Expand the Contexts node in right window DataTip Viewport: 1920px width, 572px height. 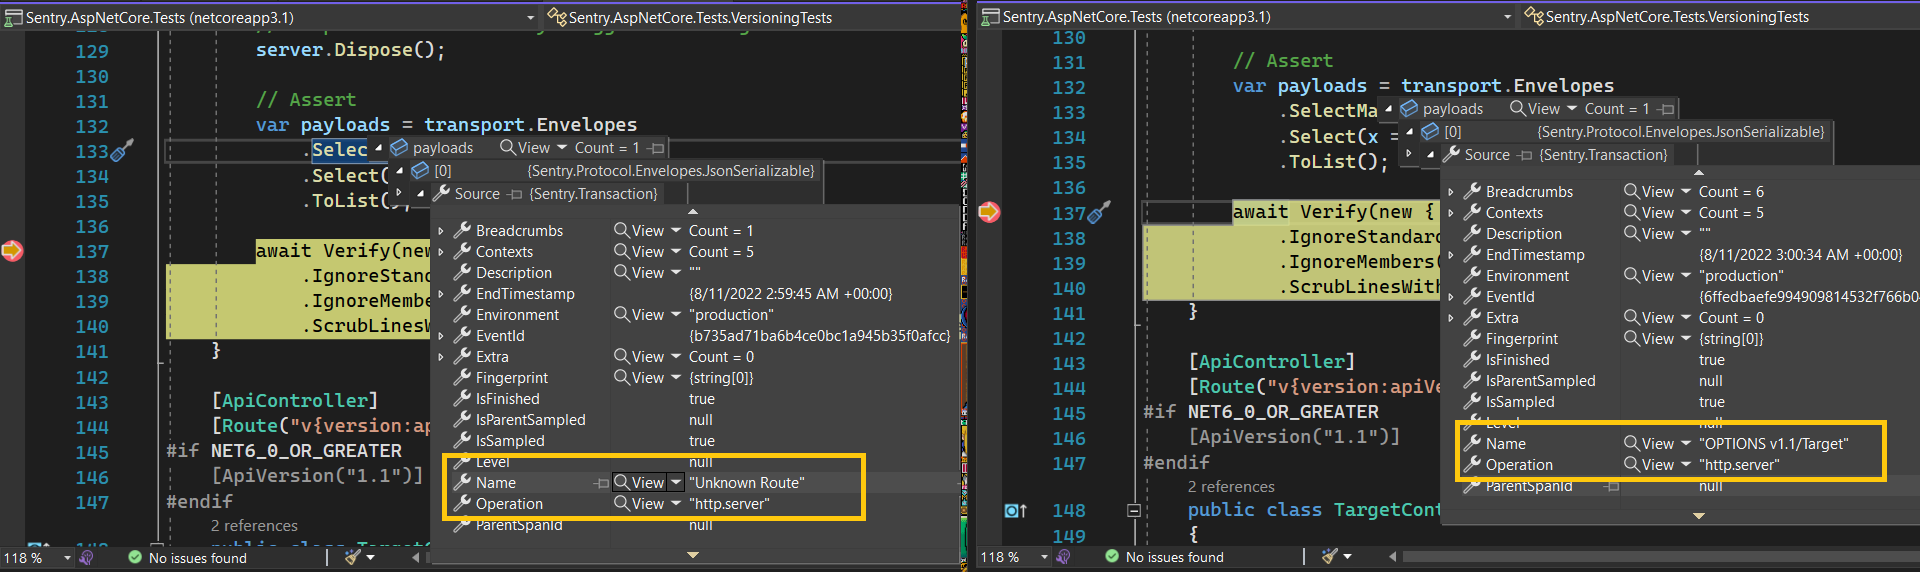click(1451, 213)
